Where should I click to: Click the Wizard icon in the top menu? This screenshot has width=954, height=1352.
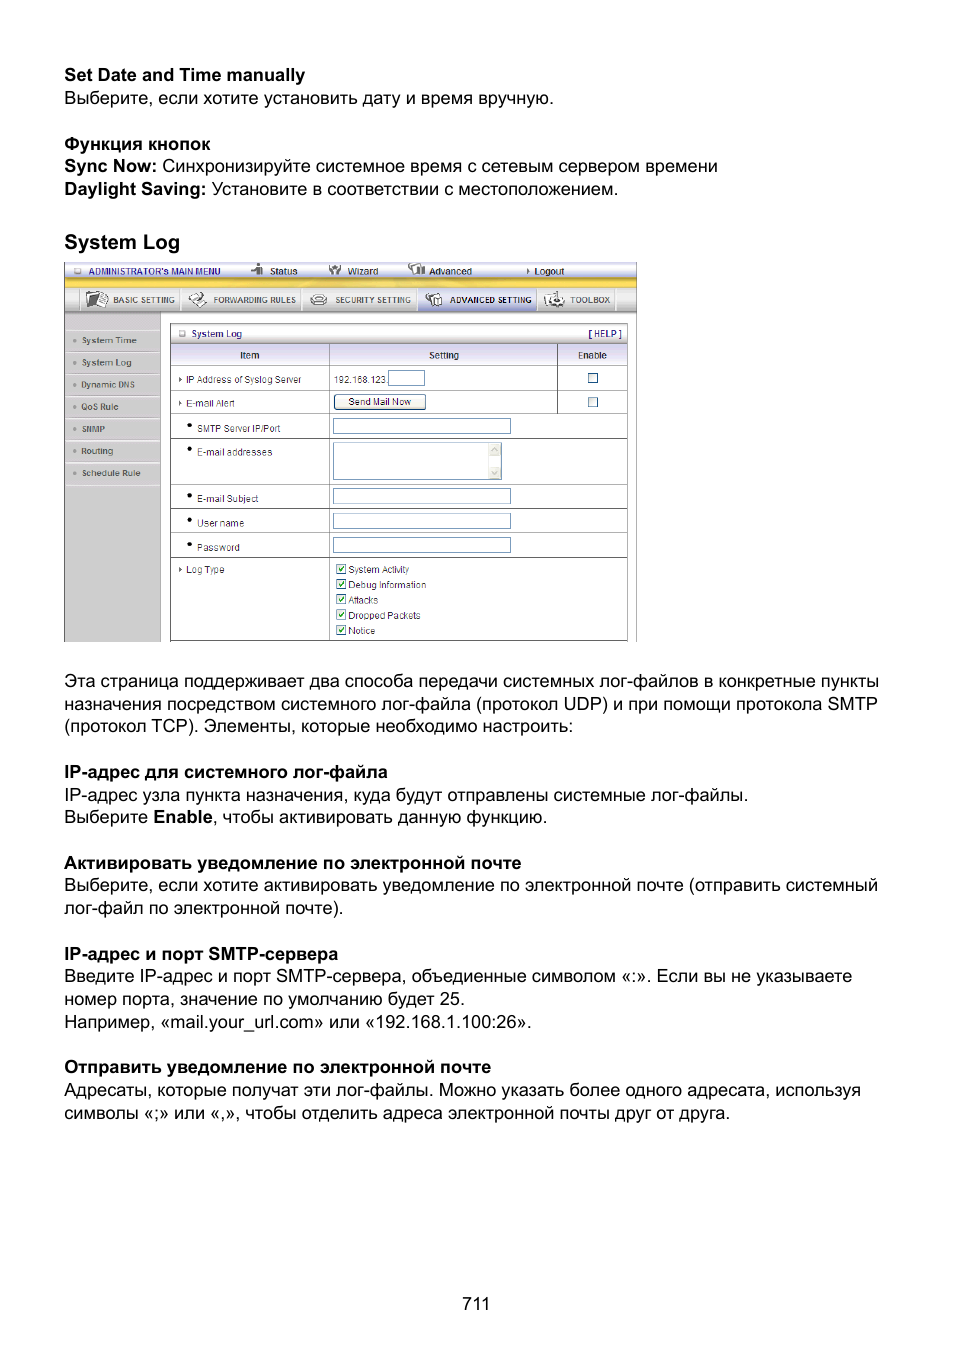[335, 270]
